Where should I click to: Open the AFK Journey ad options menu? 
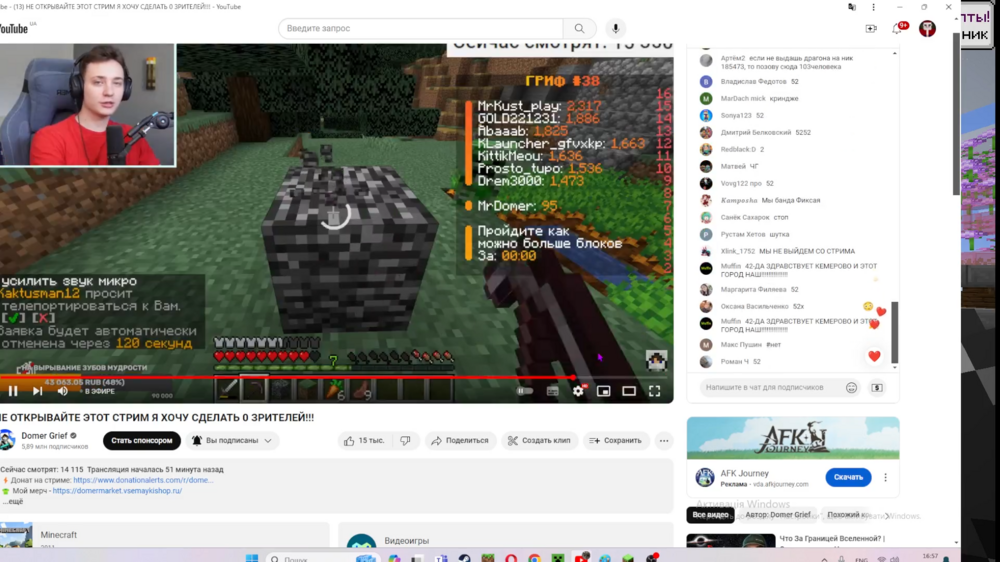[x=885, y=477]
